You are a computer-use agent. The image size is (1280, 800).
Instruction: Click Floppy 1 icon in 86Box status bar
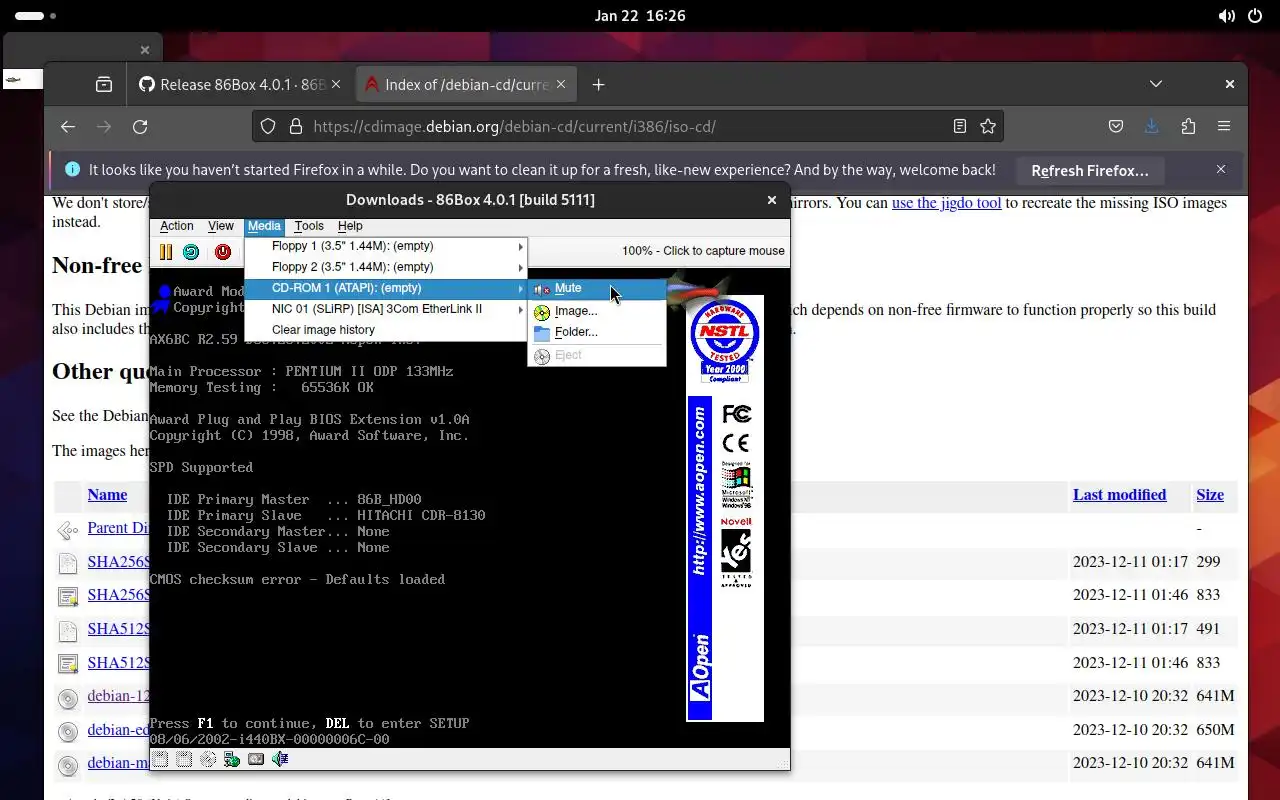pos(160,760)
